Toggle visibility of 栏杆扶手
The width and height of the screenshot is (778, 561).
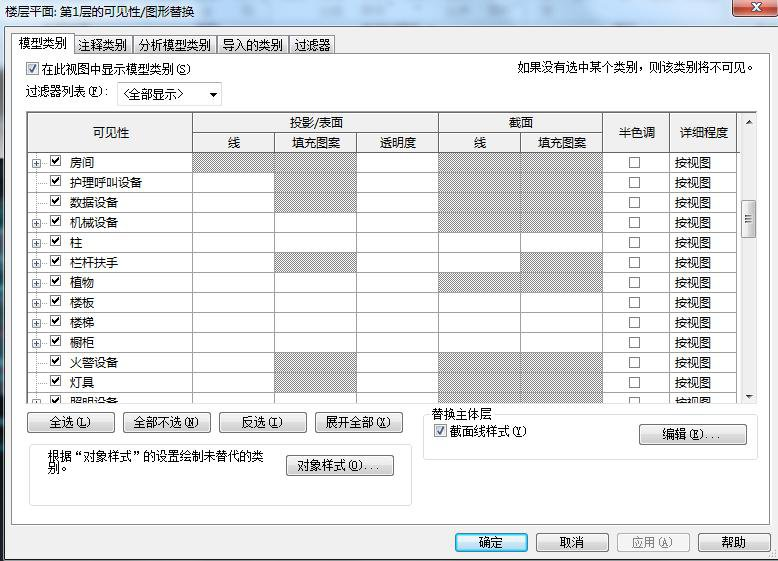point(56,261)
